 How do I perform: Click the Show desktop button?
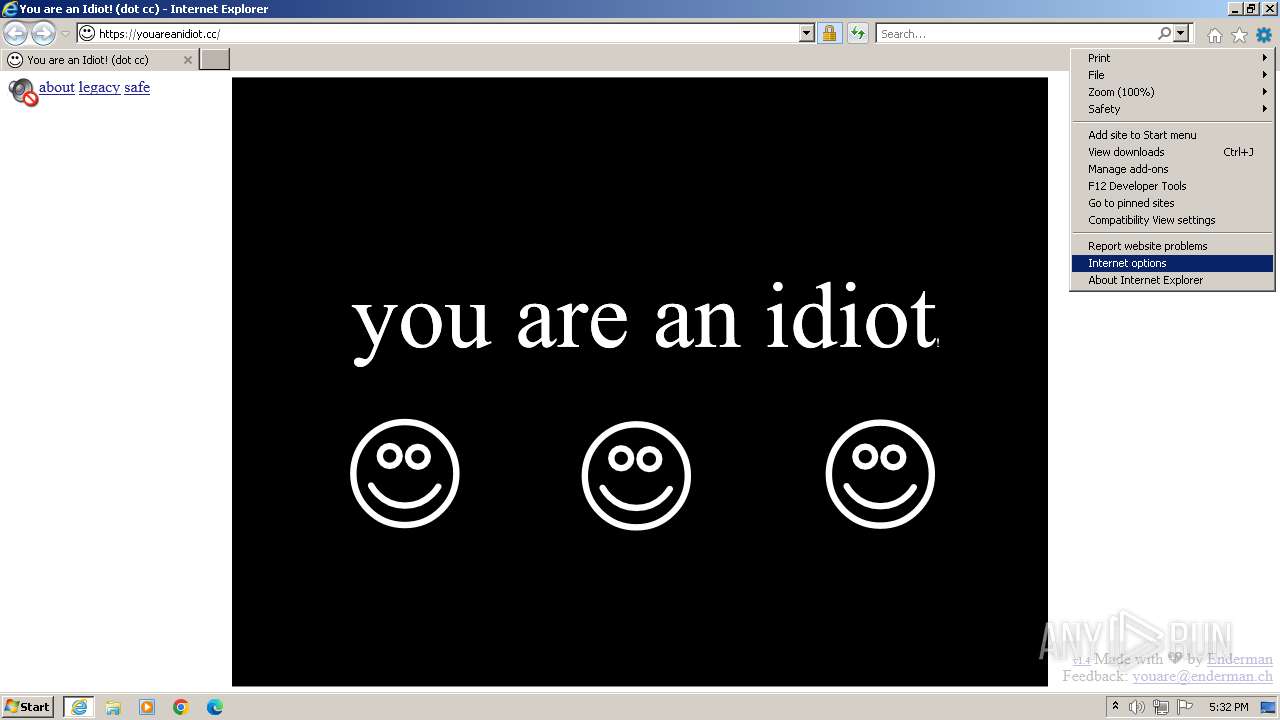(1269, 707)
